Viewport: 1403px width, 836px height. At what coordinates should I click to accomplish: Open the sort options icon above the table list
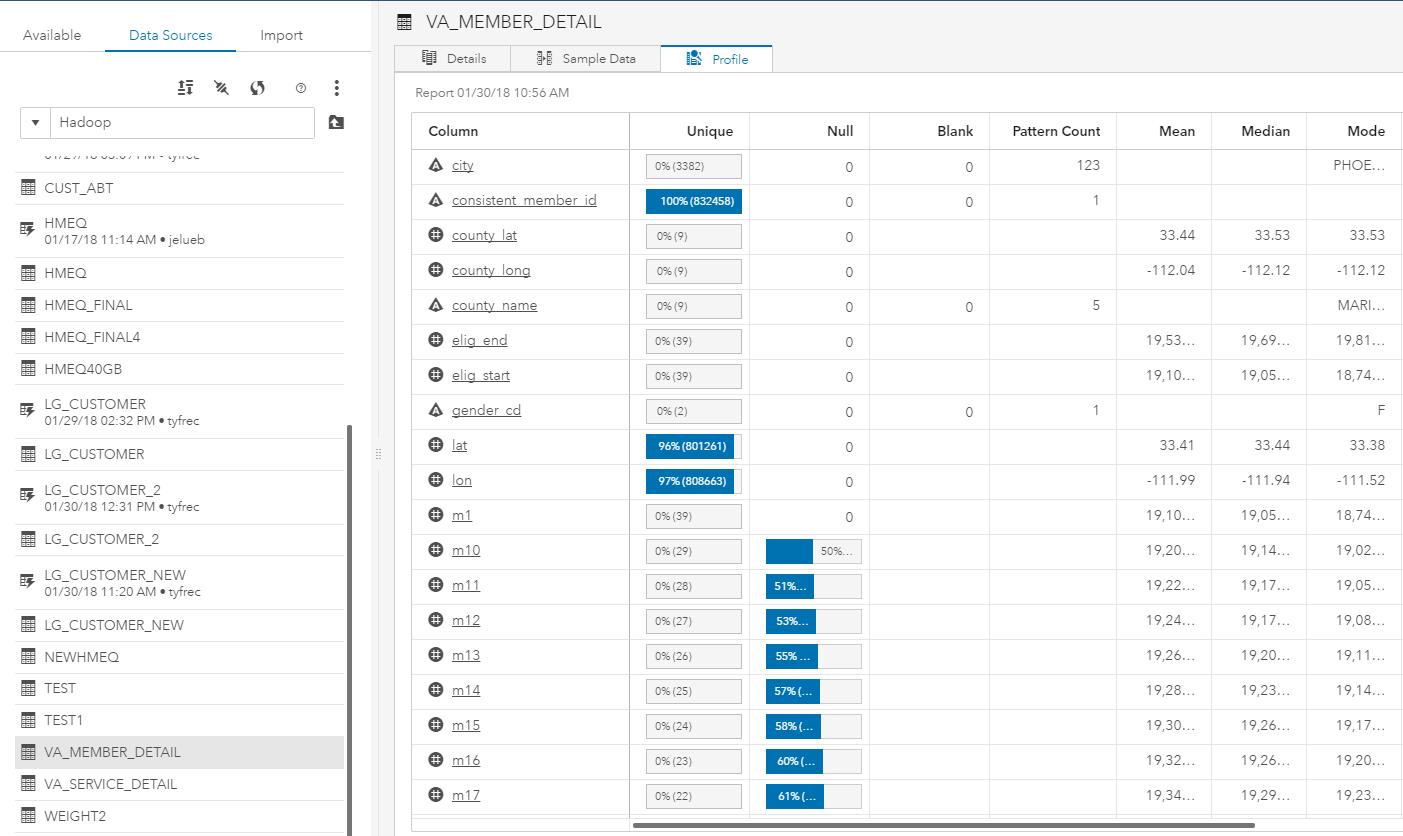pos(185,88)
